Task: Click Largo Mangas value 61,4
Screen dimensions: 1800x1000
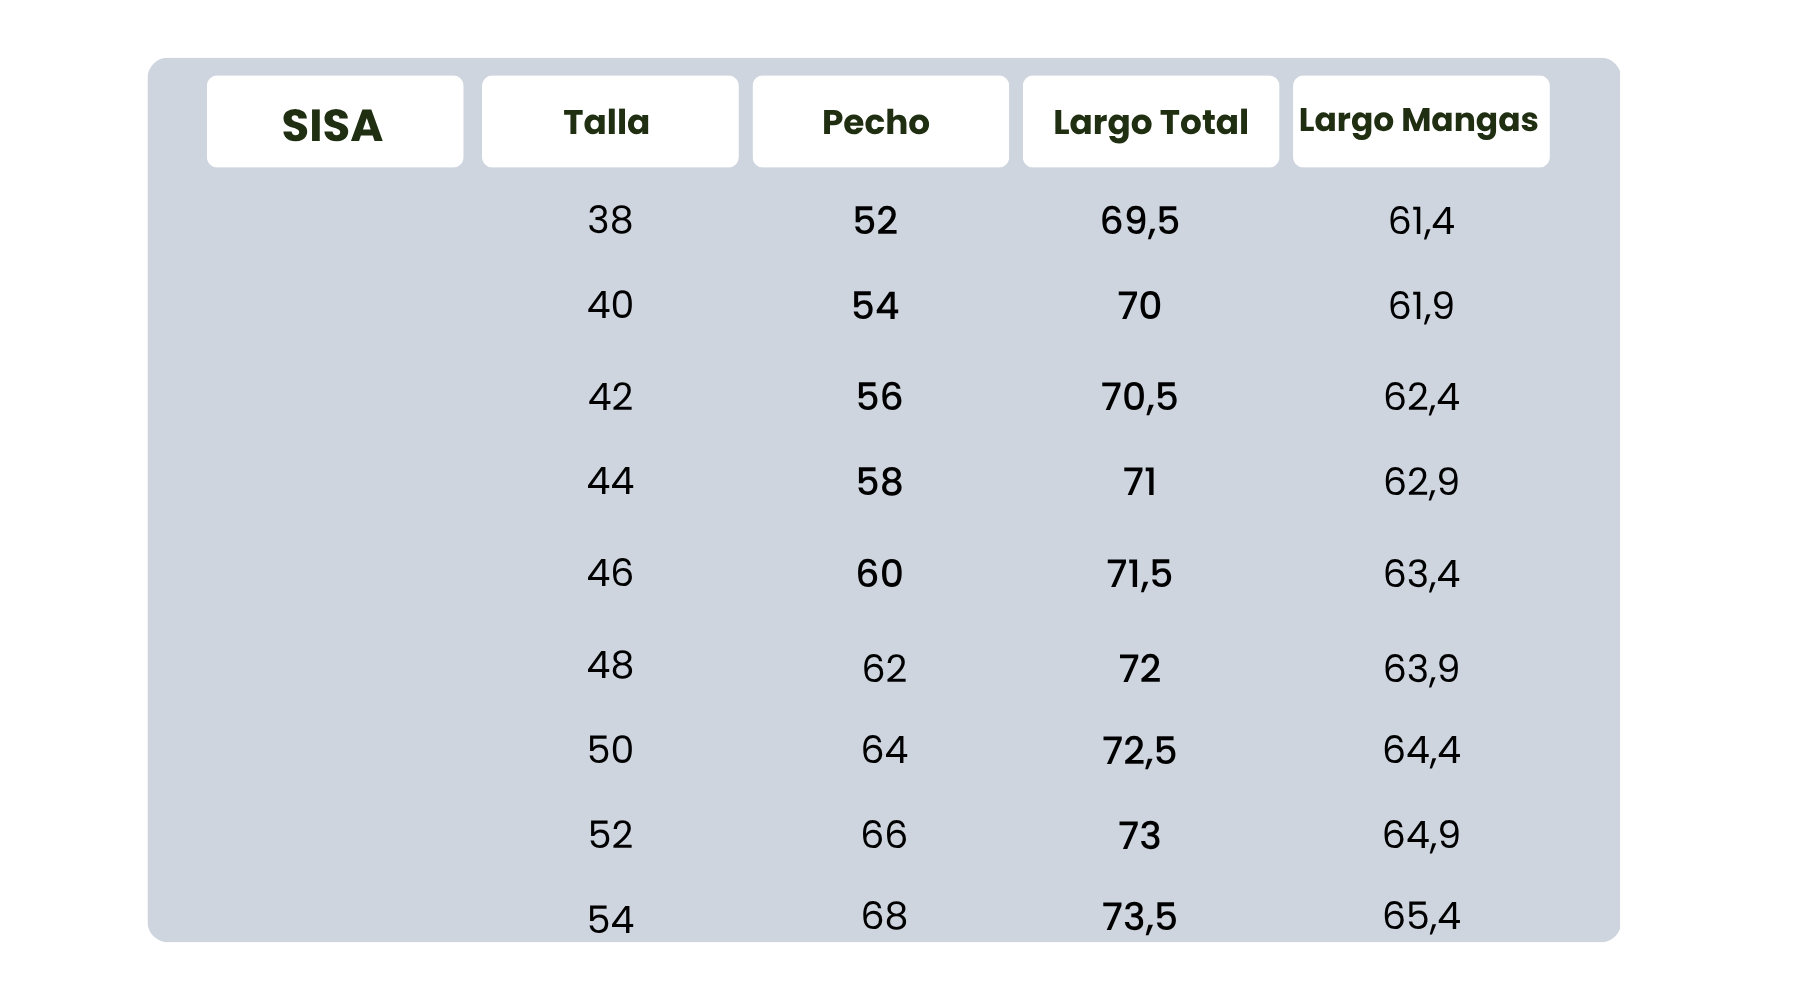Action: [x=1421, y=220]
